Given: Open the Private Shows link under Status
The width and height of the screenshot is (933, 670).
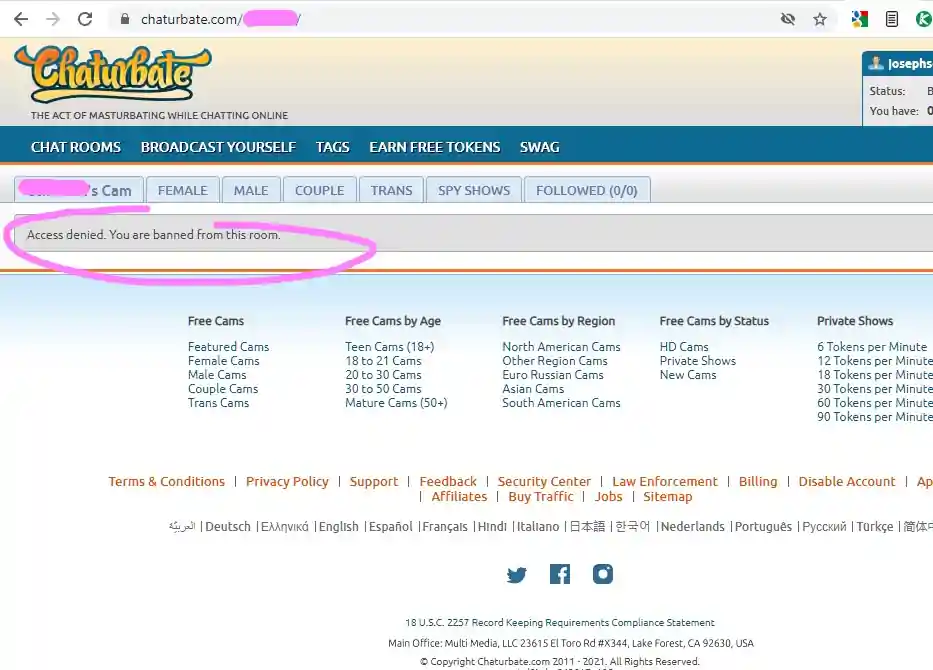Looking at the screenshot, I should coord(698,361).
